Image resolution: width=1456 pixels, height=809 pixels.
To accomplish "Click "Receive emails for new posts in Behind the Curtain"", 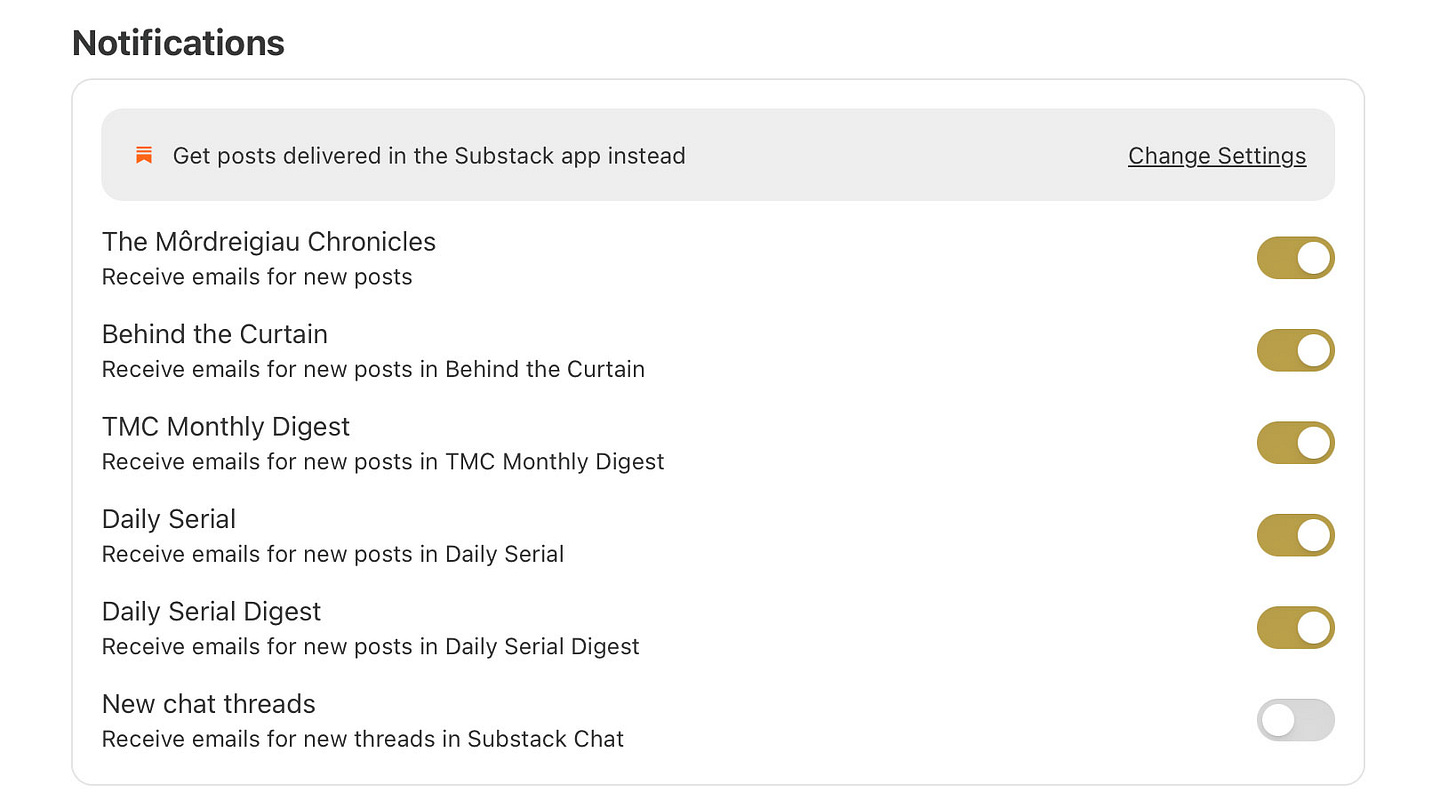I will pyautogui.click(x=373, y=369).
